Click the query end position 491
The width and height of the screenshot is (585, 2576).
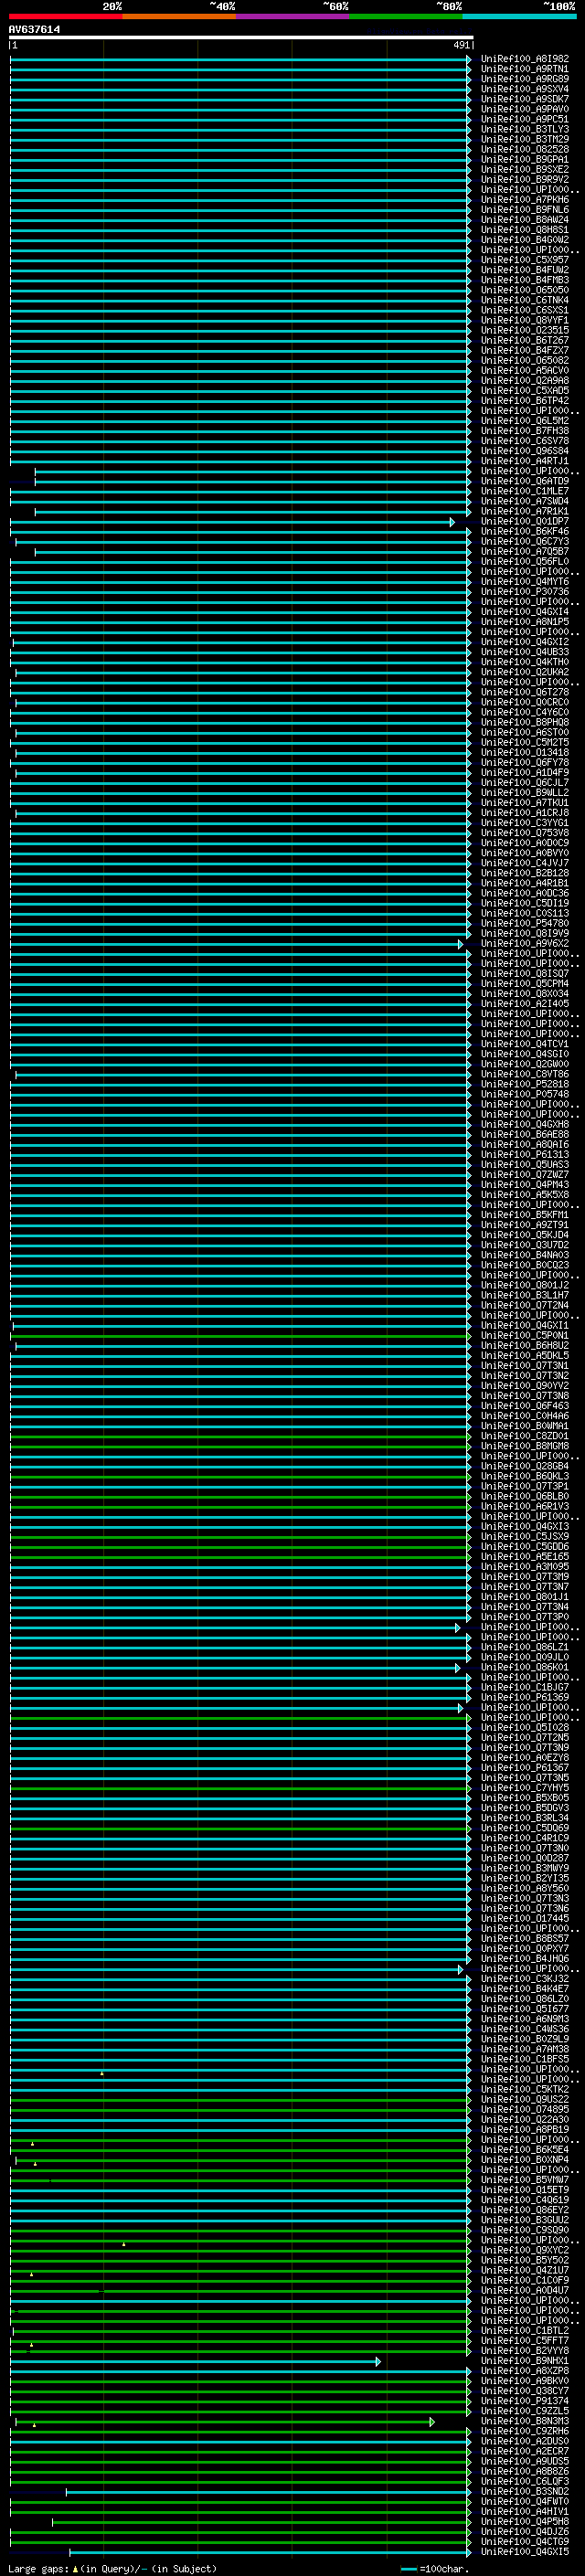[461, 45]
